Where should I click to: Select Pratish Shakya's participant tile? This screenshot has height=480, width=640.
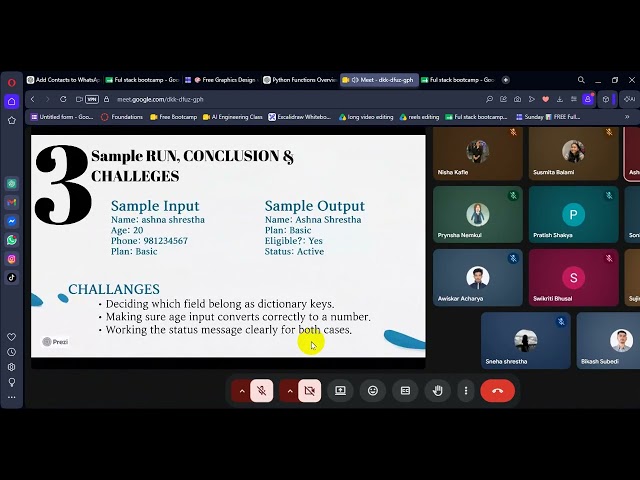(x=573, y=215)
